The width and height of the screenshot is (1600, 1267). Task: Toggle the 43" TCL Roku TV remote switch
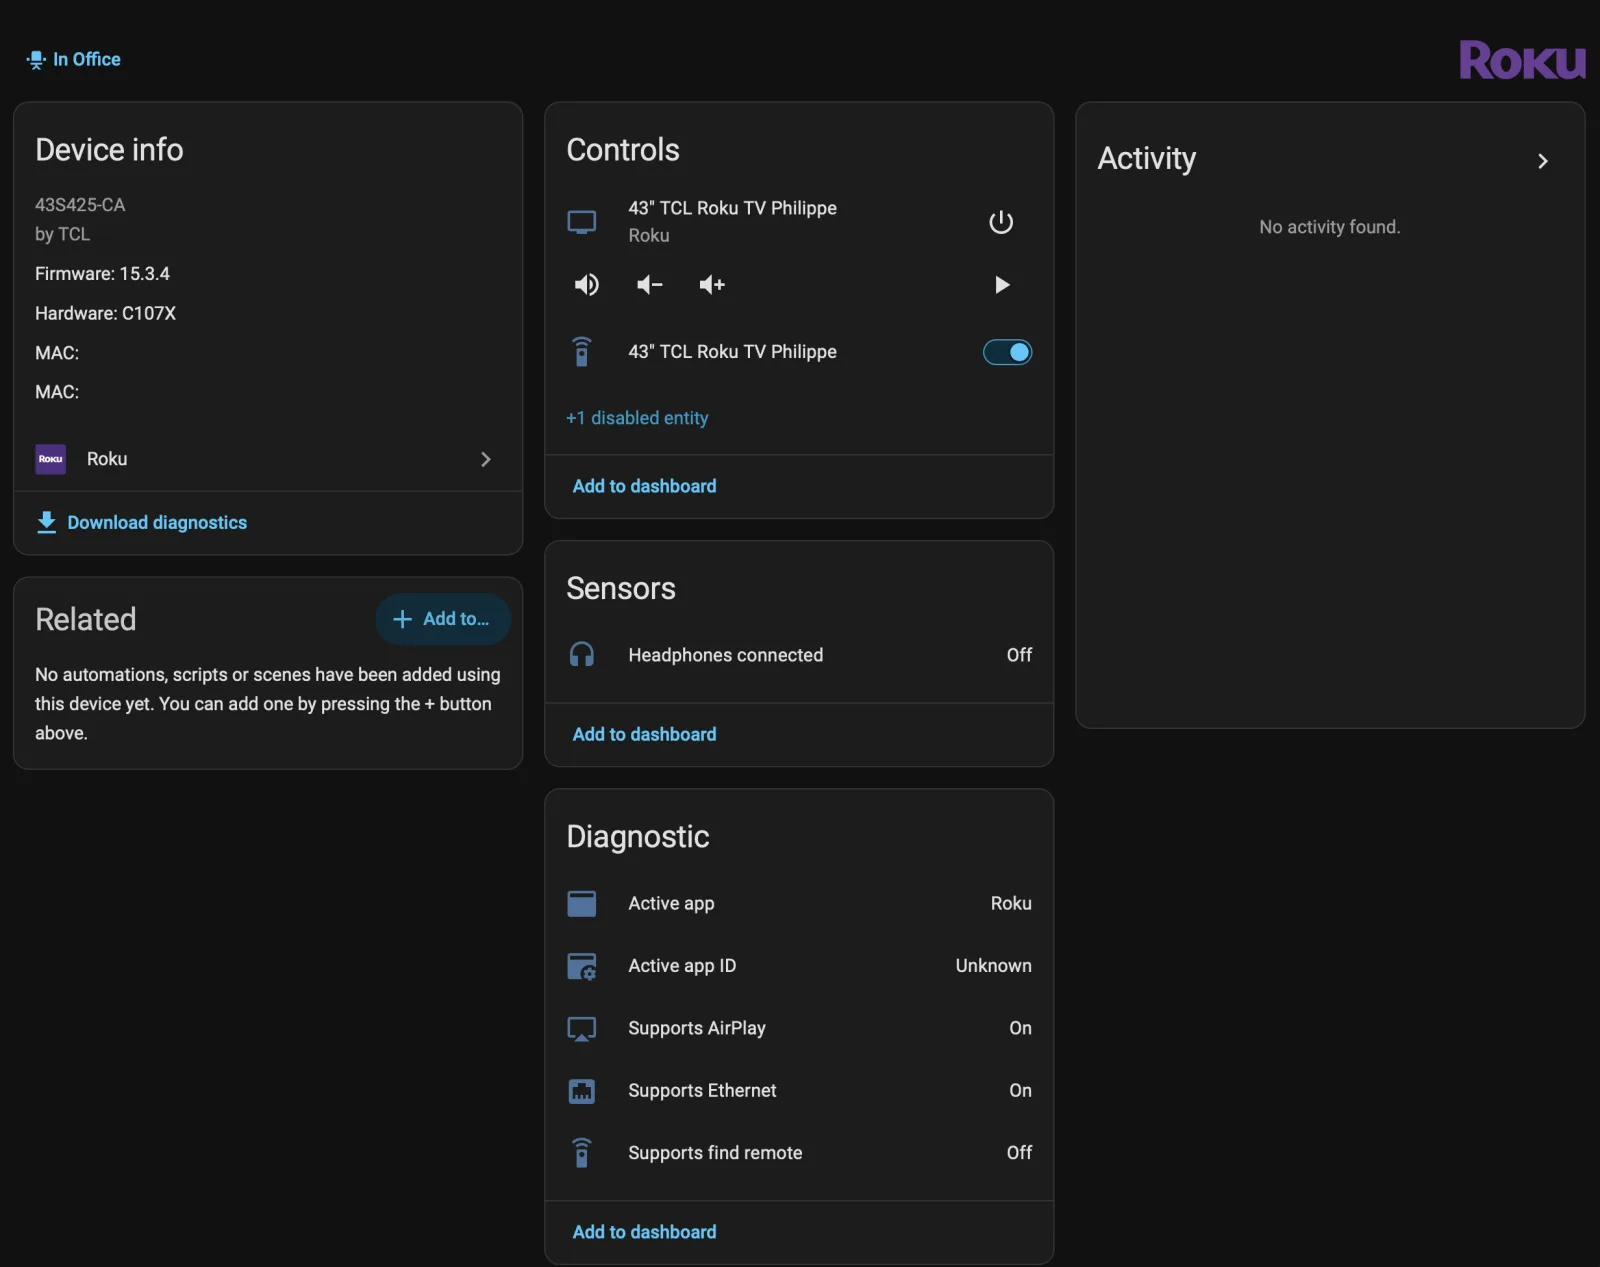1007,352
